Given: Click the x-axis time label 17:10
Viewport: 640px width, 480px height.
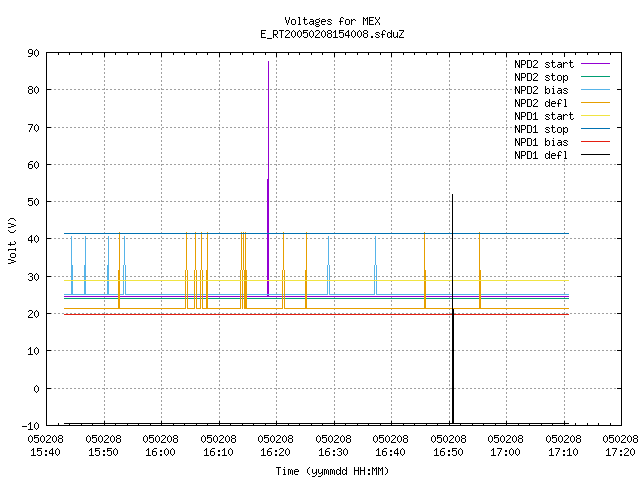Looking at the screenshot, I should point(564,452).
